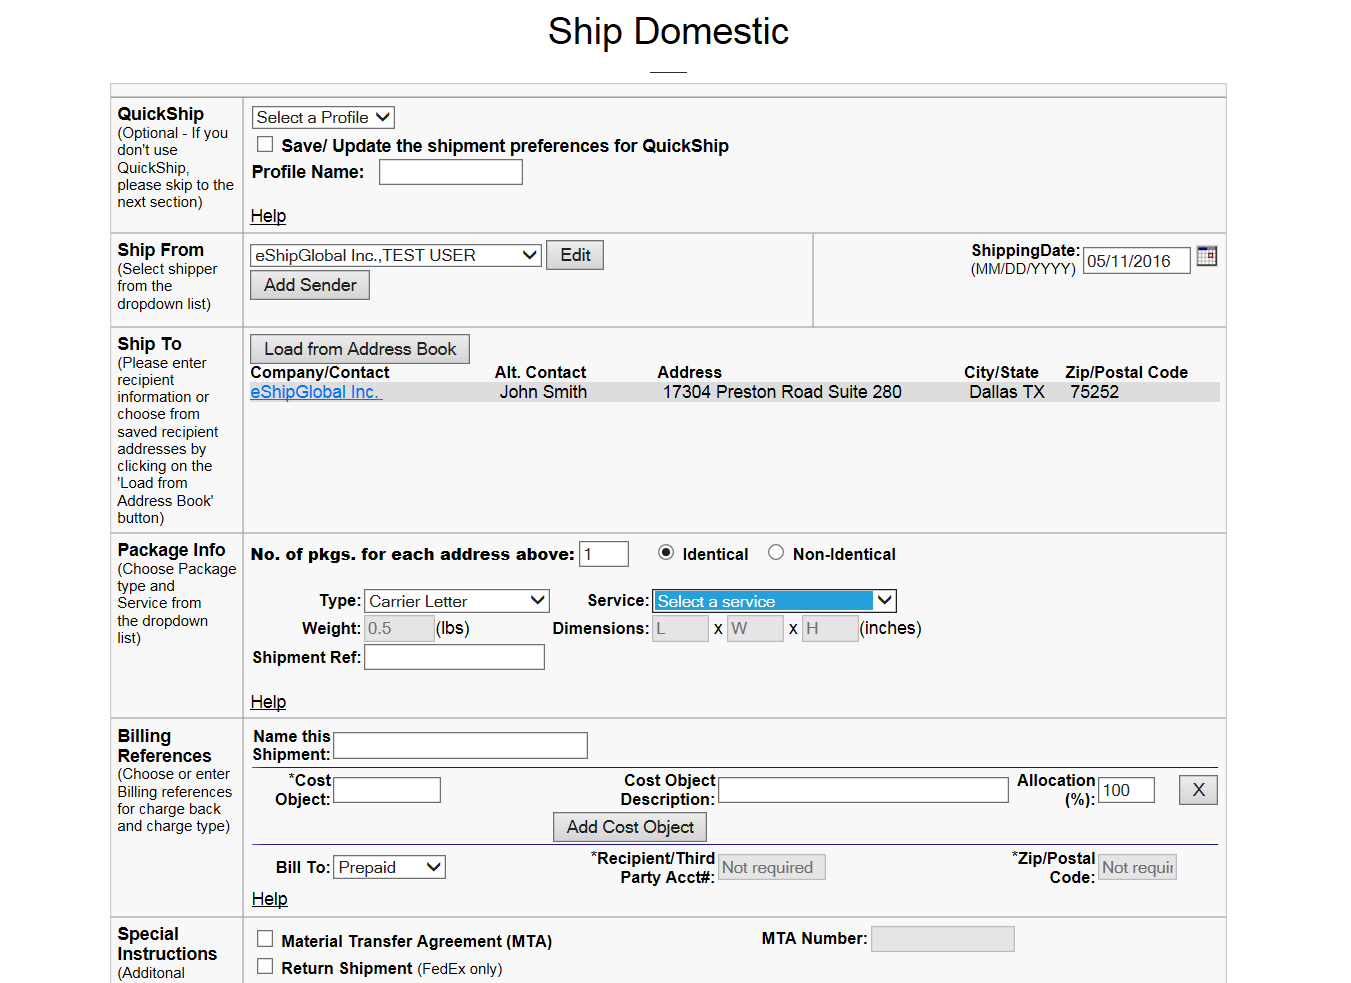Click the Edit sender button
The image size is (1351, 983).
point(575,256)
